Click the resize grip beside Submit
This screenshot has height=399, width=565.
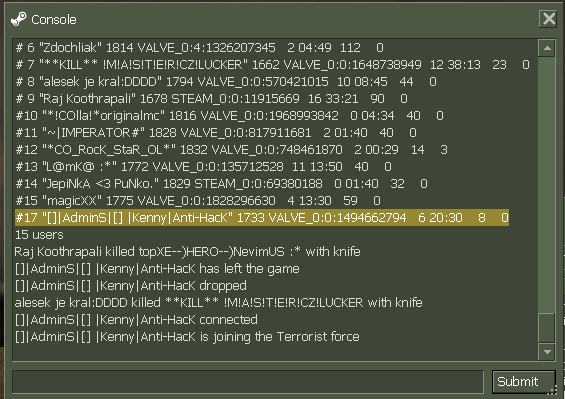click(x=552, y=390)
